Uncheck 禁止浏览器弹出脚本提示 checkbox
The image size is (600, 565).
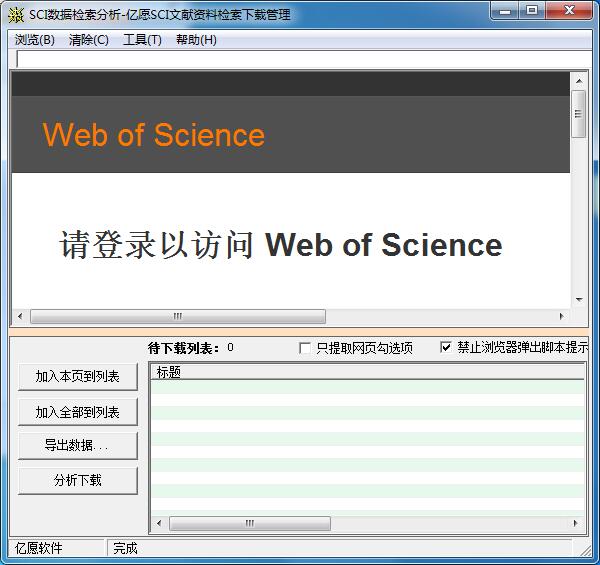(446, 347)
